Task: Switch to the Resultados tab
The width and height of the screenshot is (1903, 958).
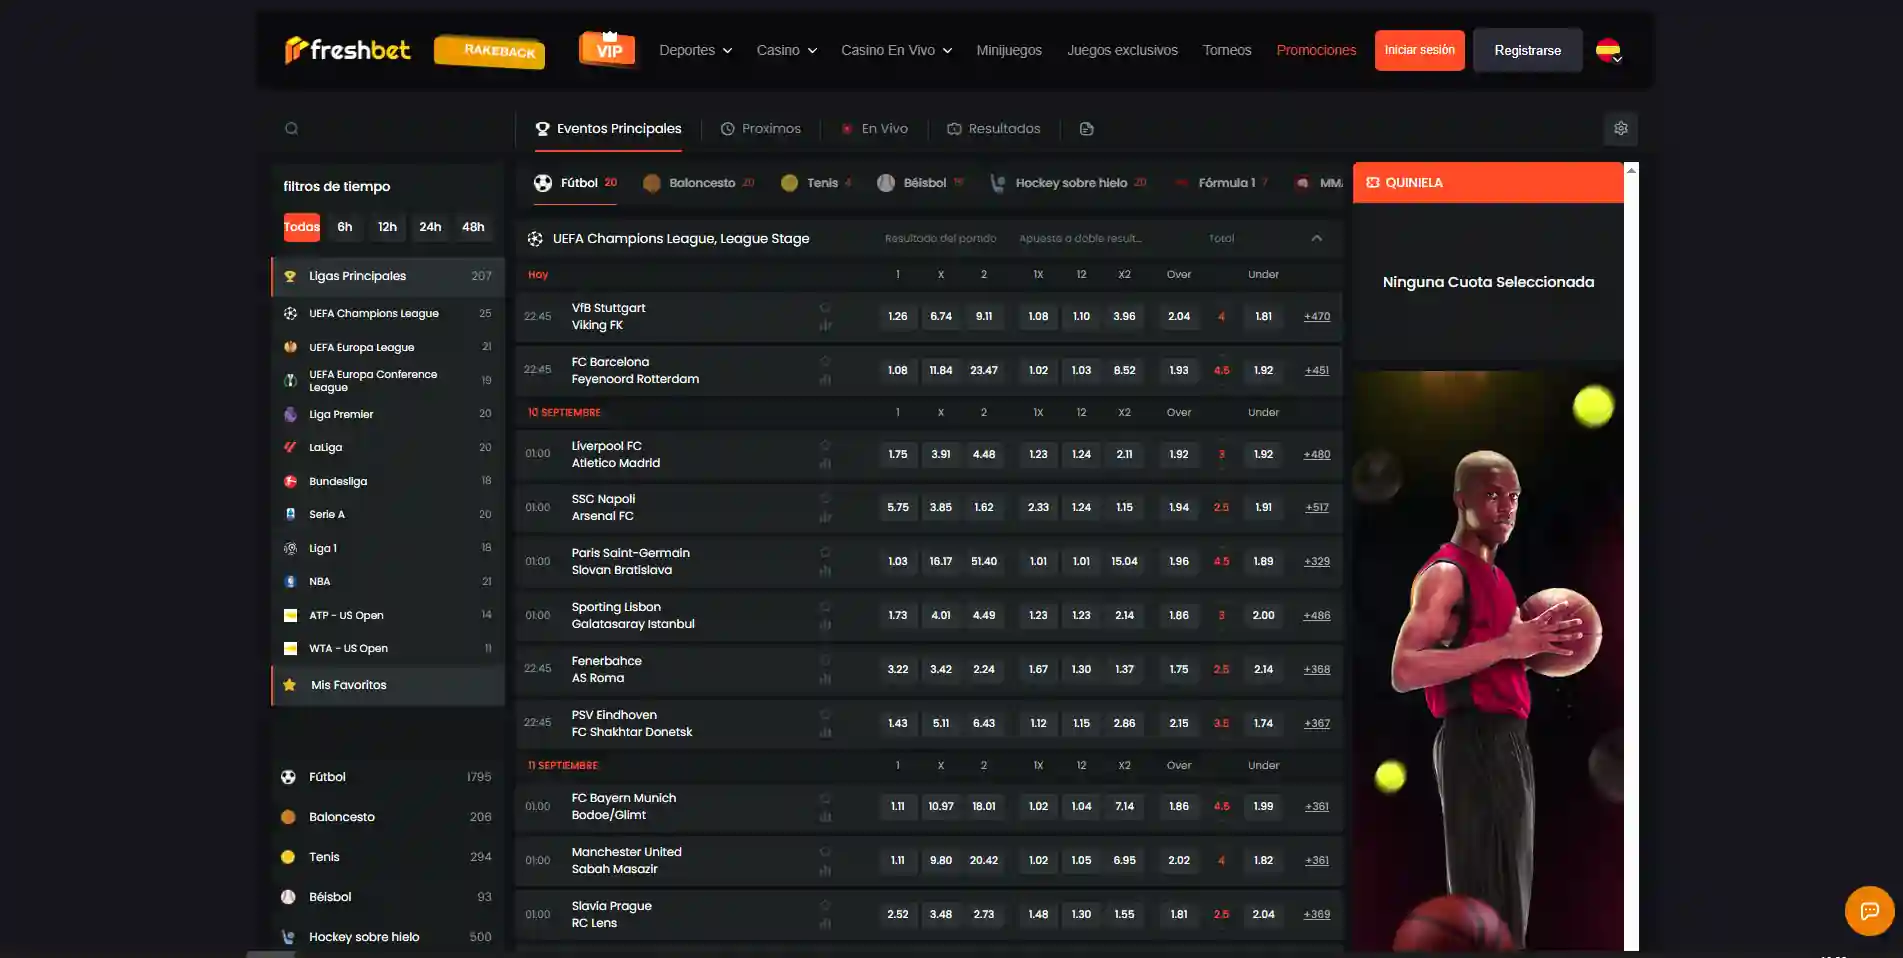Action: coord(994,128)
